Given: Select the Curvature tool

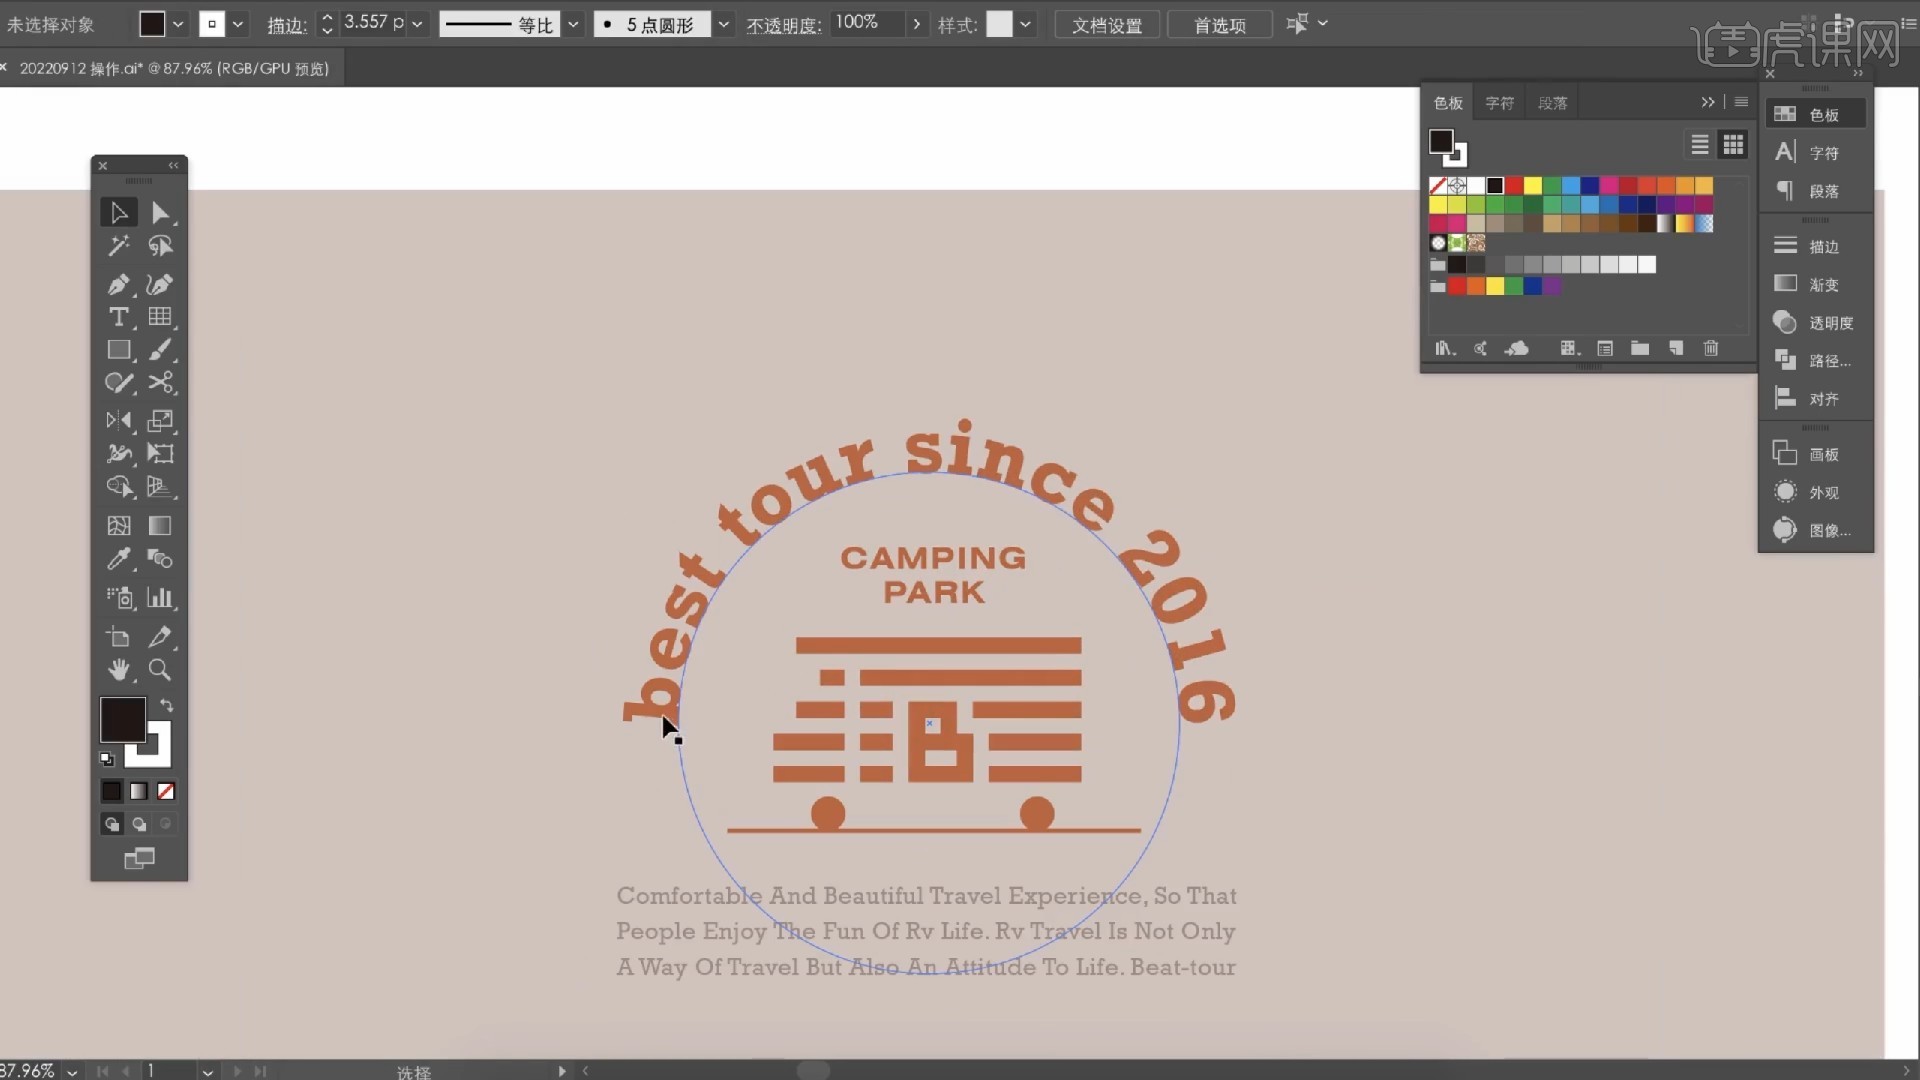Looking at the screenshot, I should coord(160,284).
